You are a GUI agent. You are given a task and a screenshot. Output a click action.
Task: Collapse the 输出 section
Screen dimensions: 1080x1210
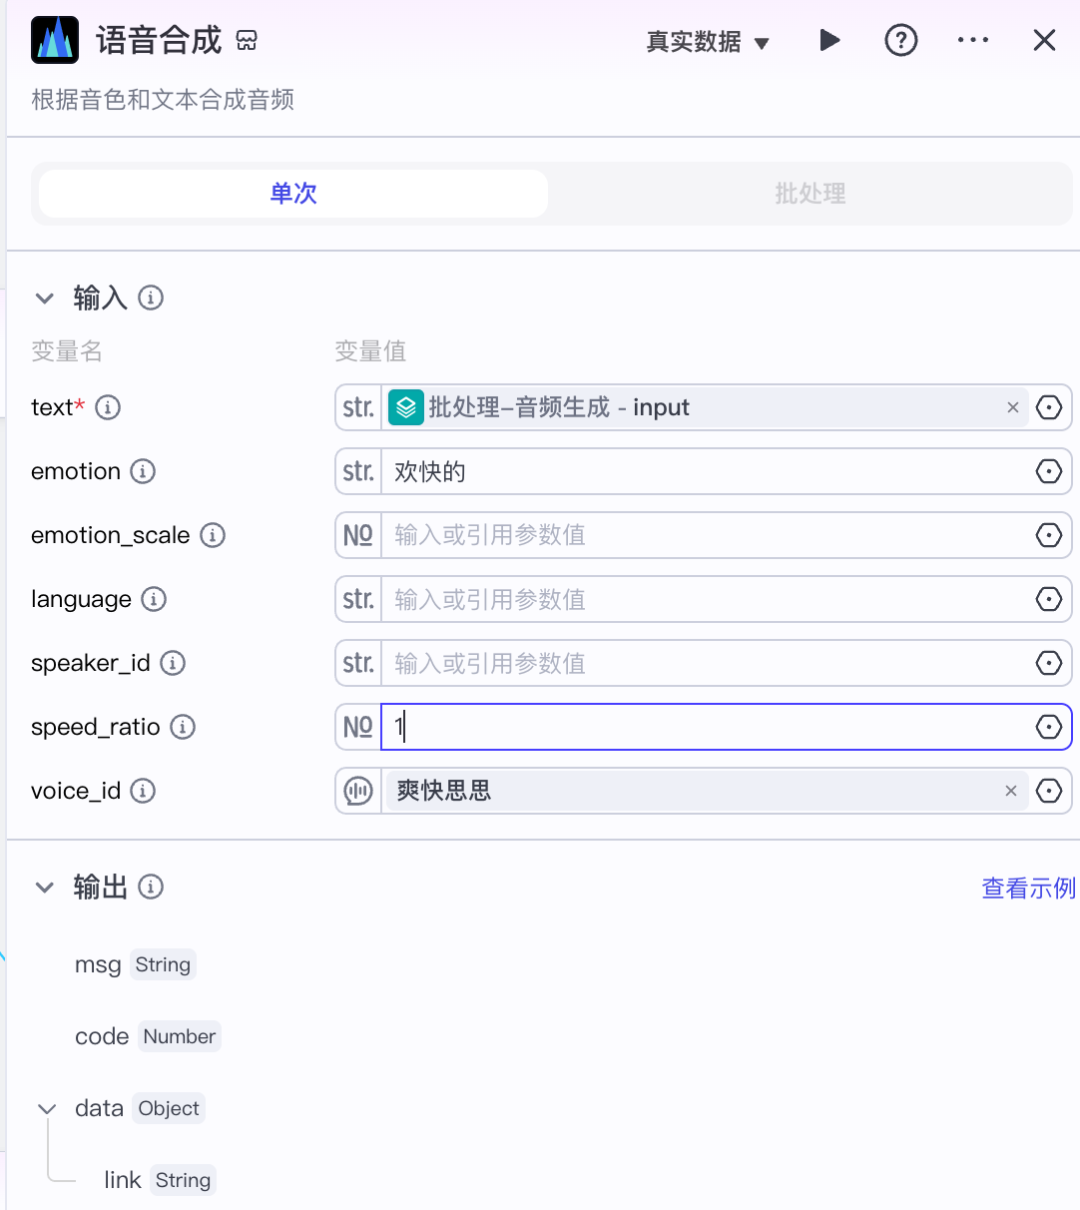tap(44, 887)
